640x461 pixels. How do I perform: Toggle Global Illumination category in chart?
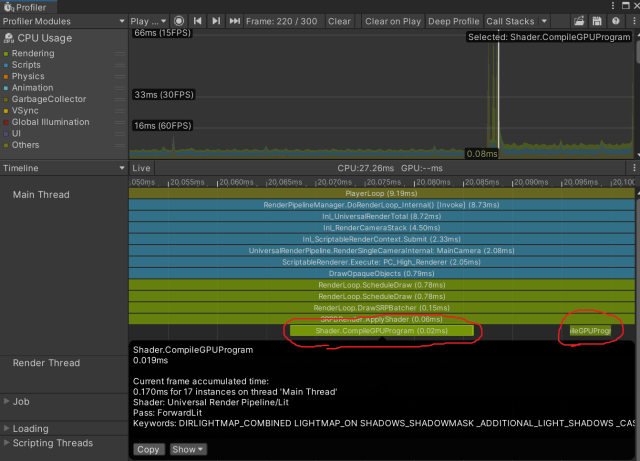[6, 122]
